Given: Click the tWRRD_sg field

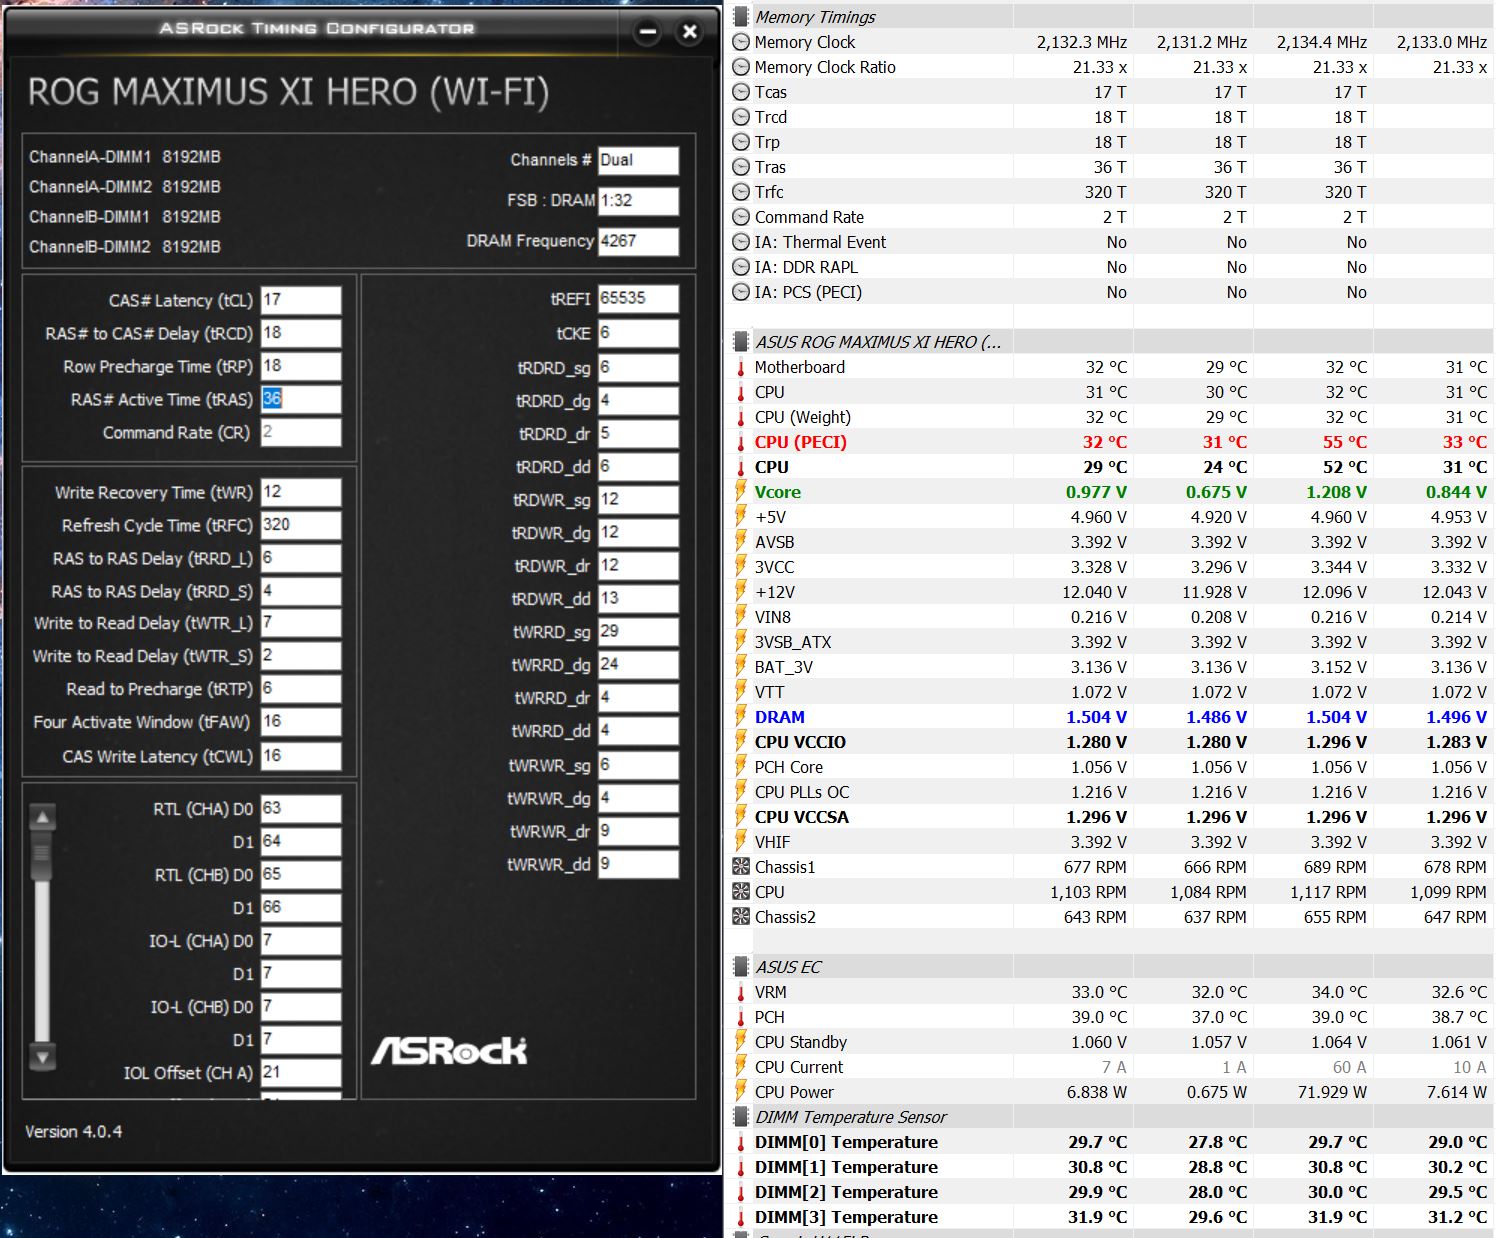Looking at the screenshot, I should 638,632.
